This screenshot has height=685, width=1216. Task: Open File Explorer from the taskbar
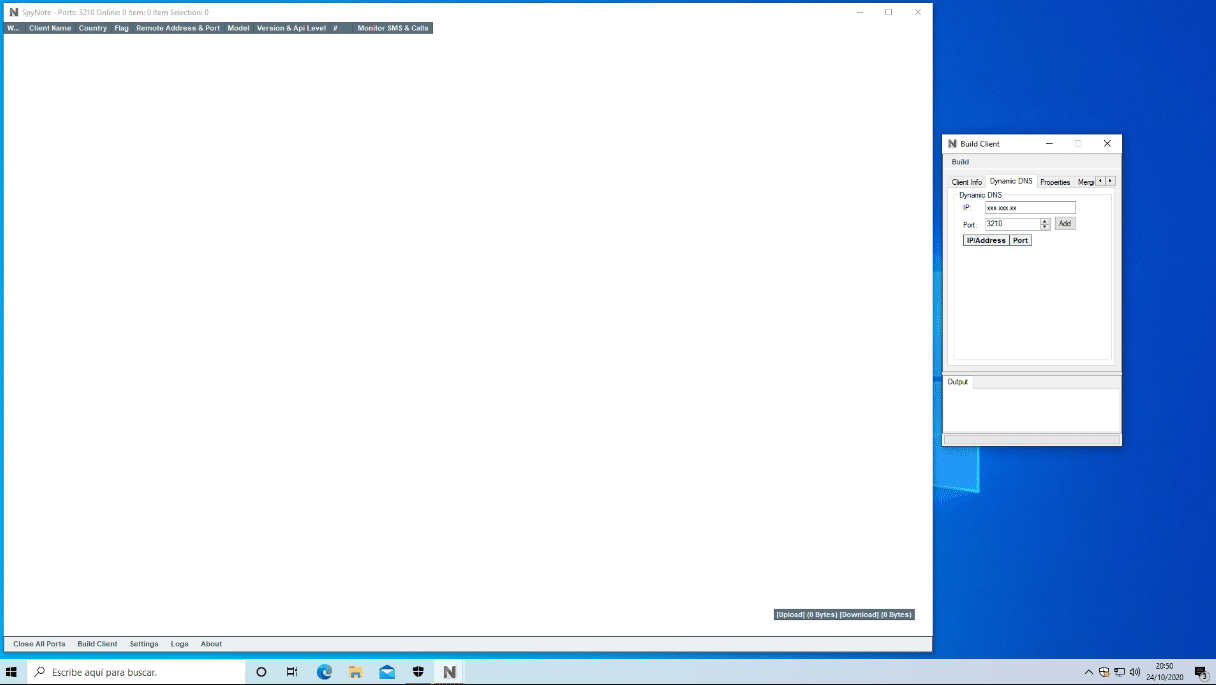tap(355, 672)
